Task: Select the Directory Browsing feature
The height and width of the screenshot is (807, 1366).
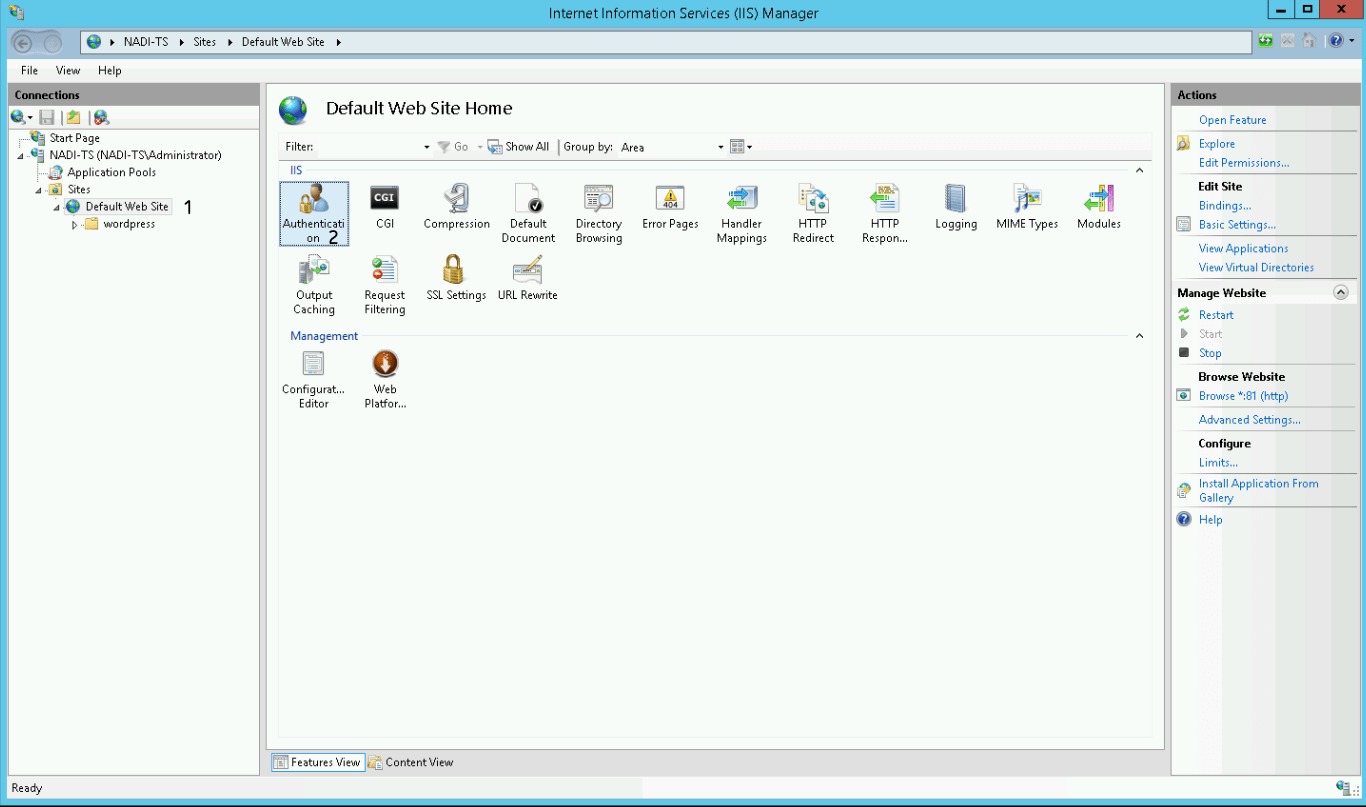Action: pos(599,214)
